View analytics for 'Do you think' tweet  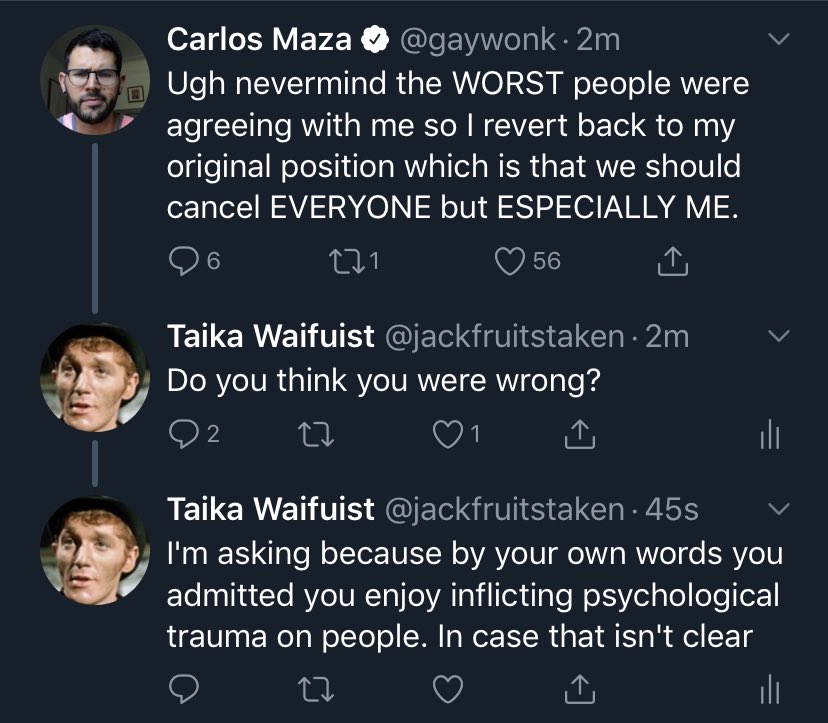(x=764, y=435)
